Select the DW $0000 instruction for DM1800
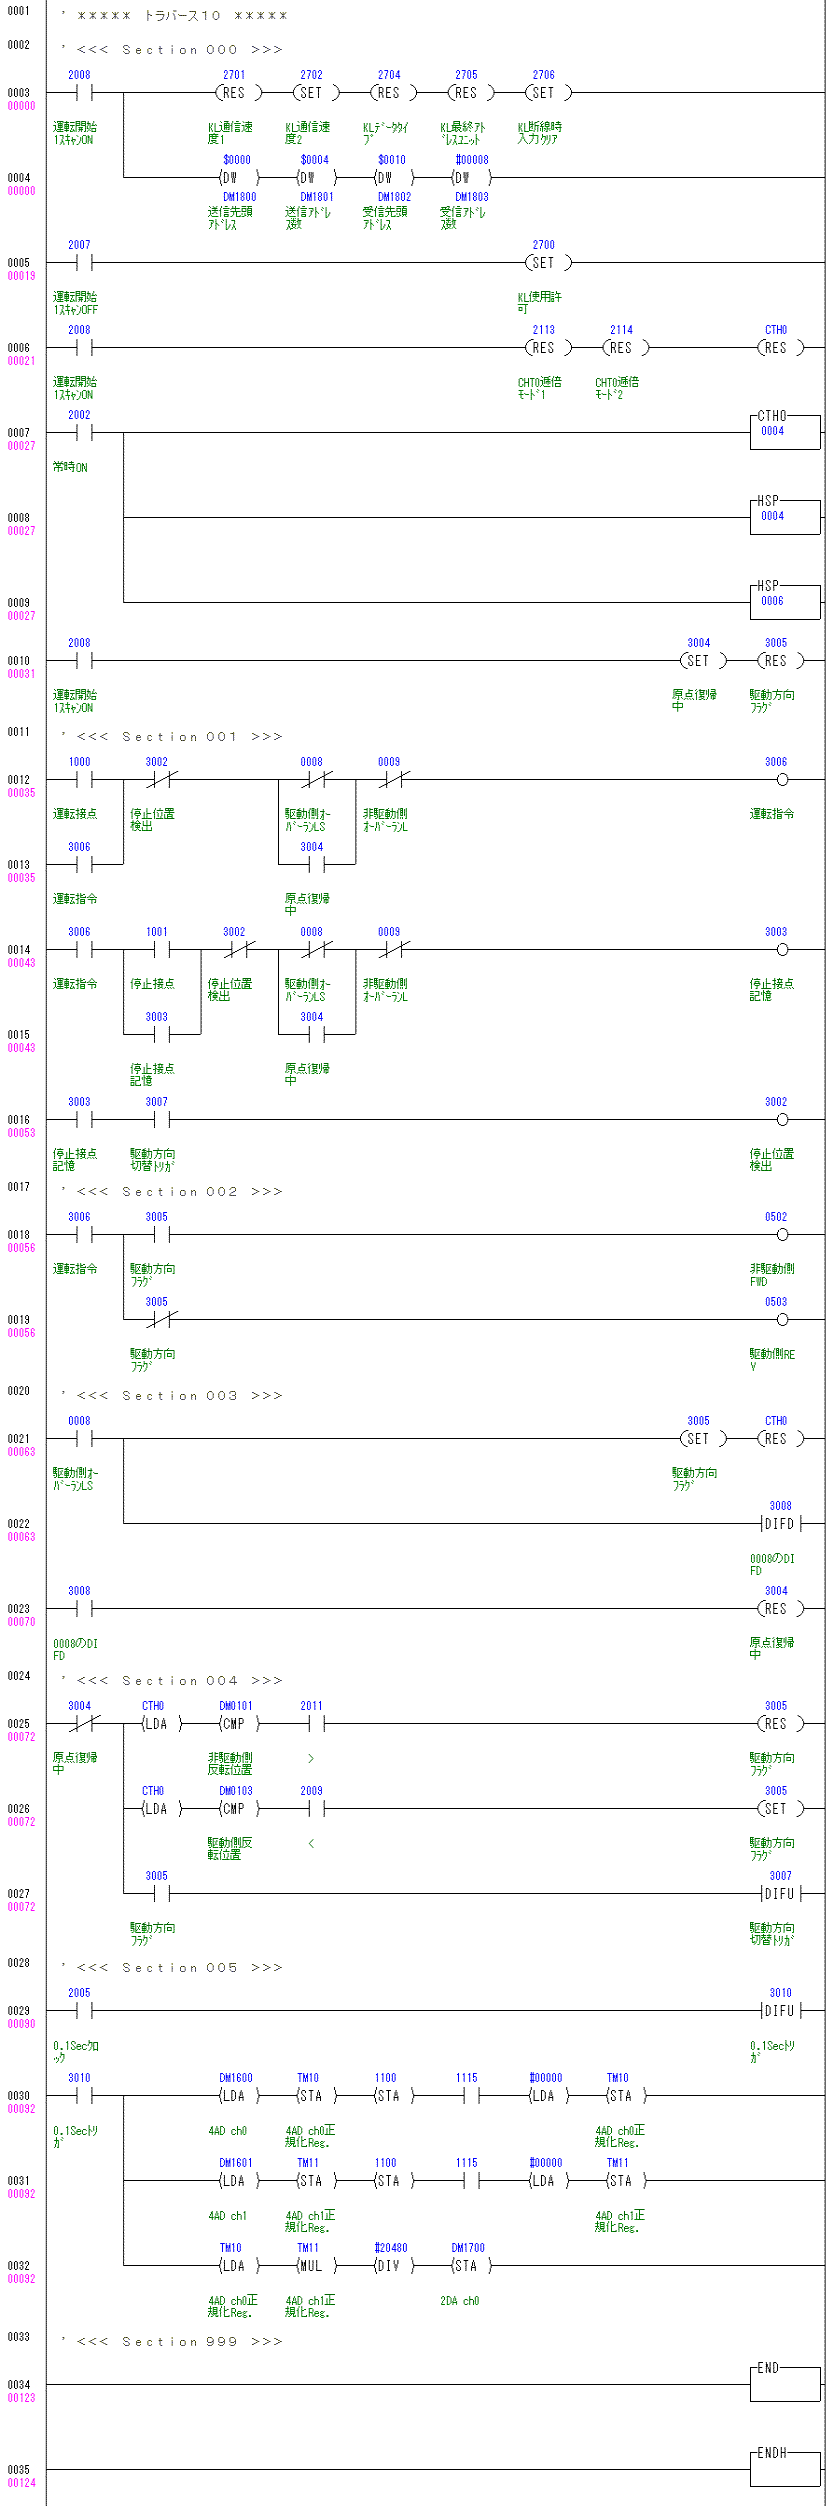Image resolution: width=837 pixels, height=2509 pixels. click(x=238, y=178)
